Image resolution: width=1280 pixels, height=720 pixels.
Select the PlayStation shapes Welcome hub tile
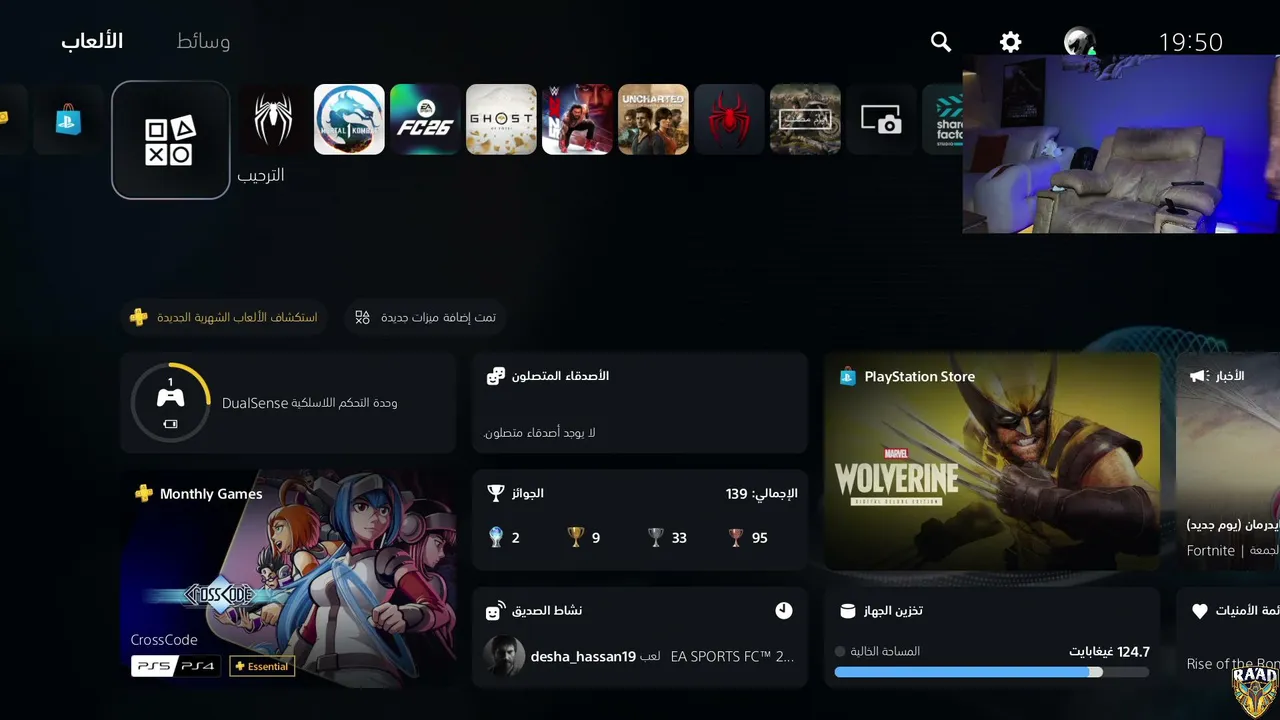tap(171, 140)
